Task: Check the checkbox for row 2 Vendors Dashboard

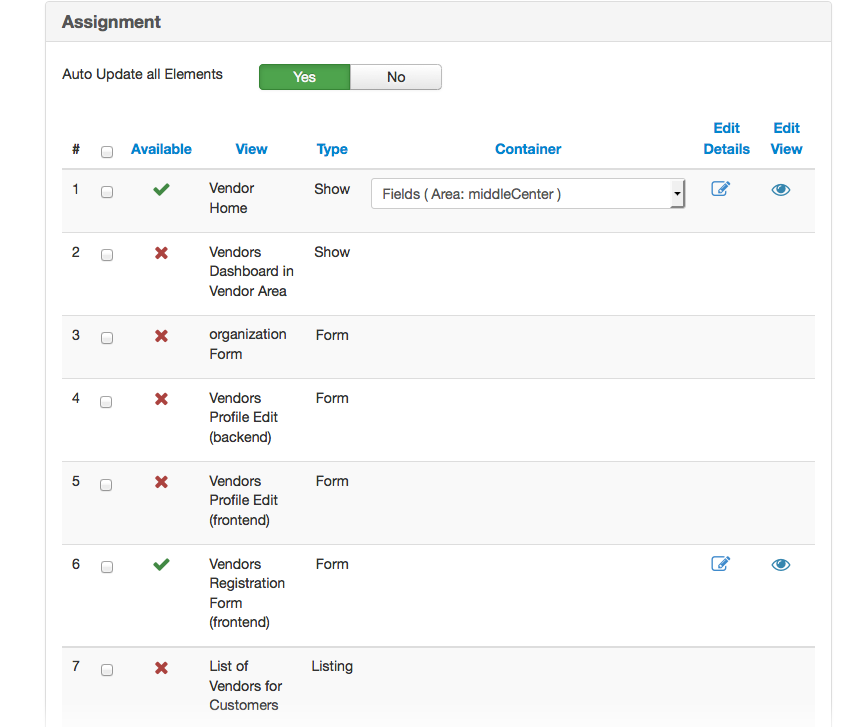Action: tap(107, 255)
